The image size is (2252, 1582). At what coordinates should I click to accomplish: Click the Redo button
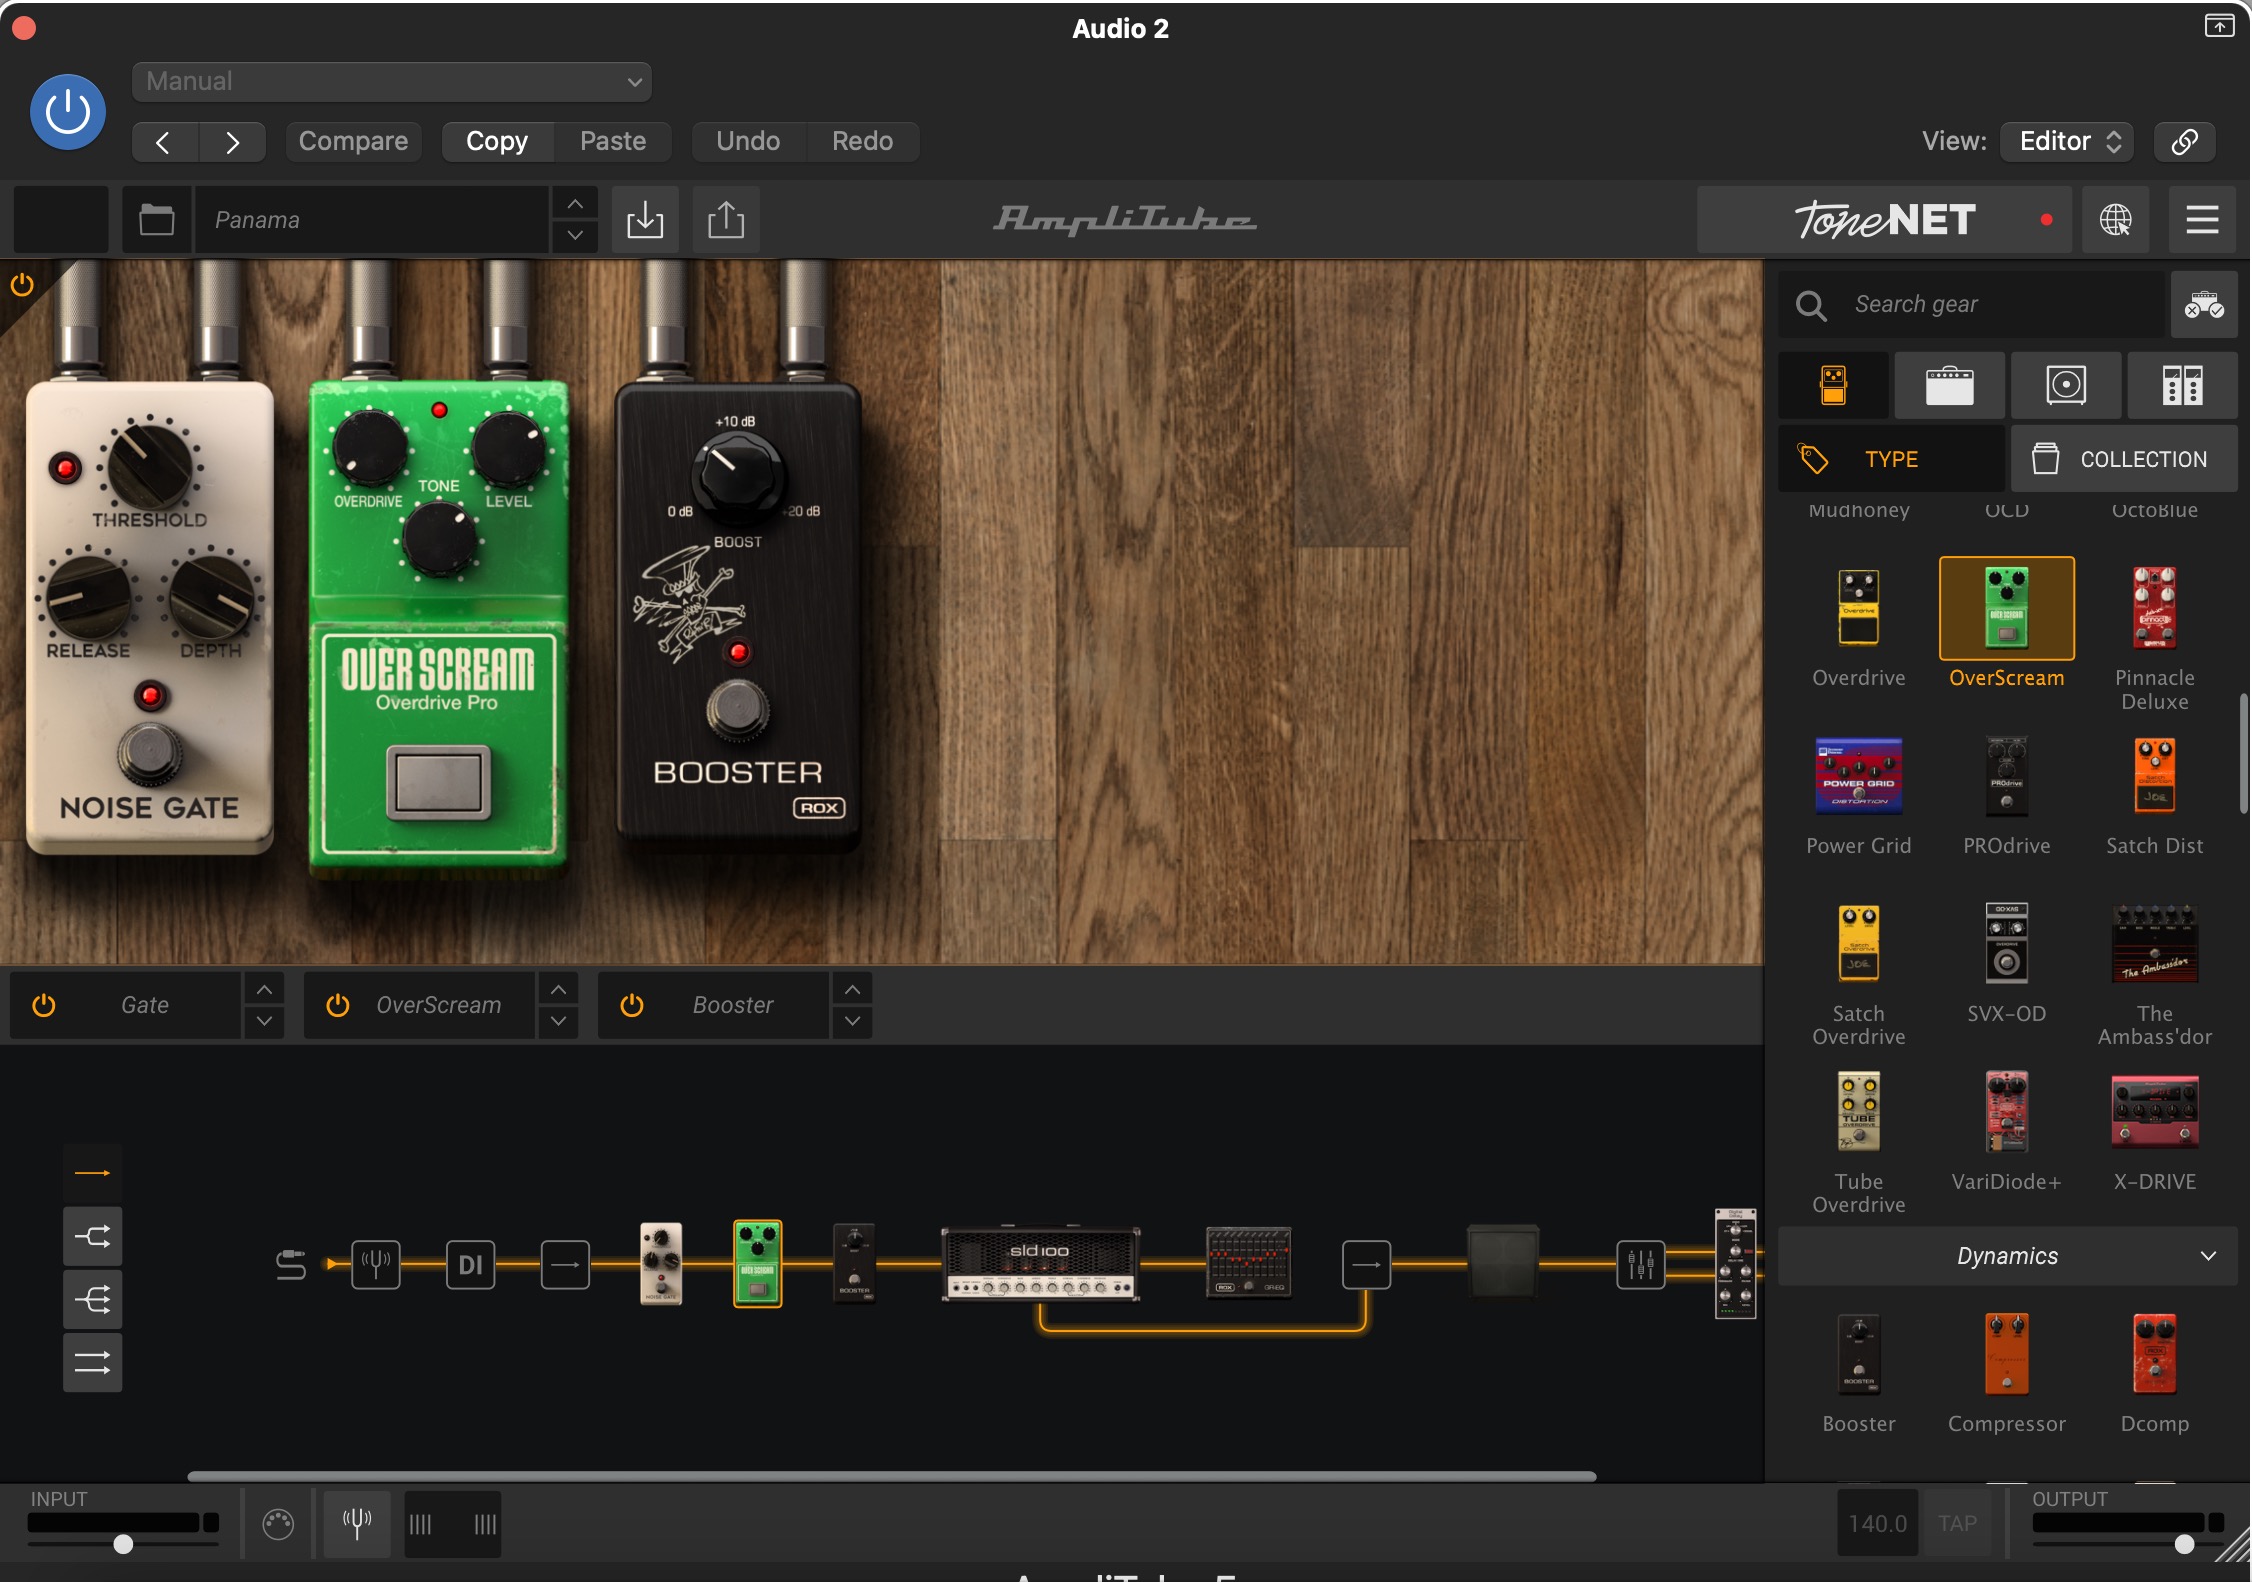pyautogui.click(x=863, y=141)
